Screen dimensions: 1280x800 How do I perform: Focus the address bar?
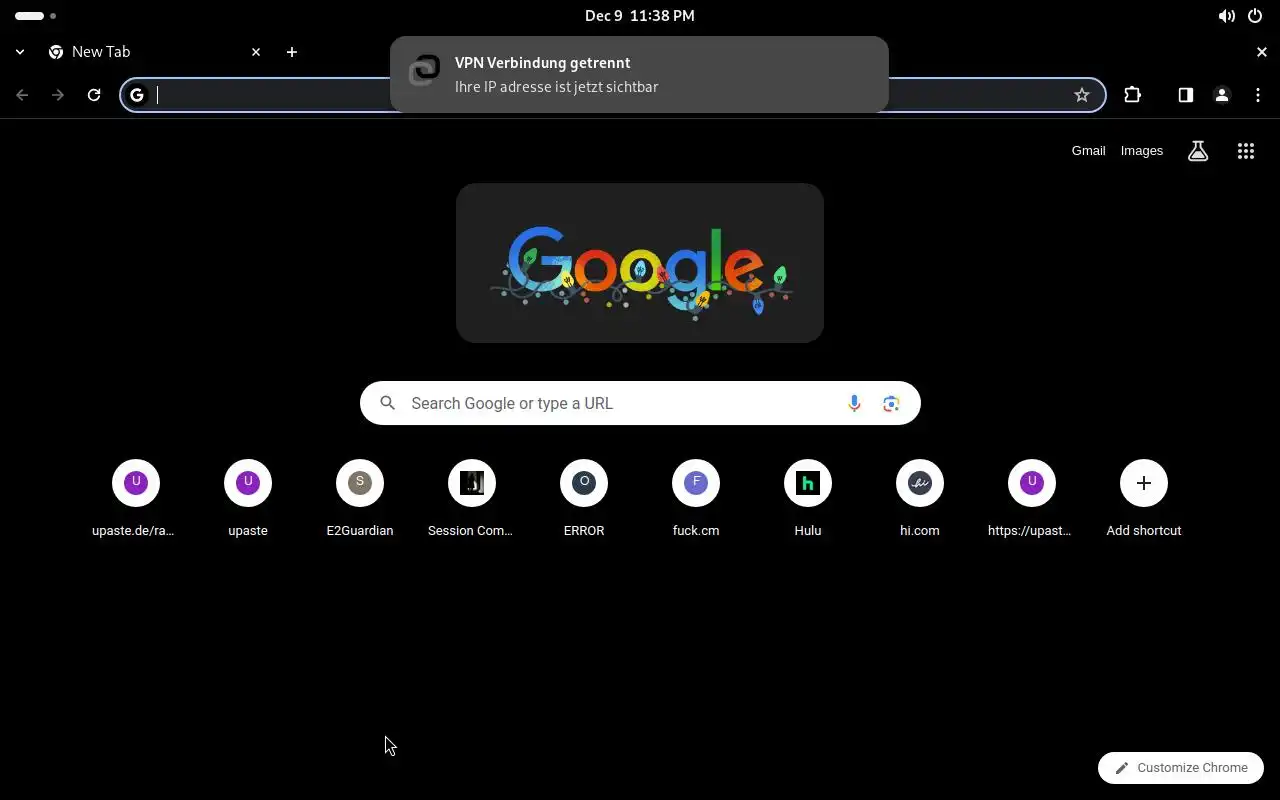tap(612, 95)
